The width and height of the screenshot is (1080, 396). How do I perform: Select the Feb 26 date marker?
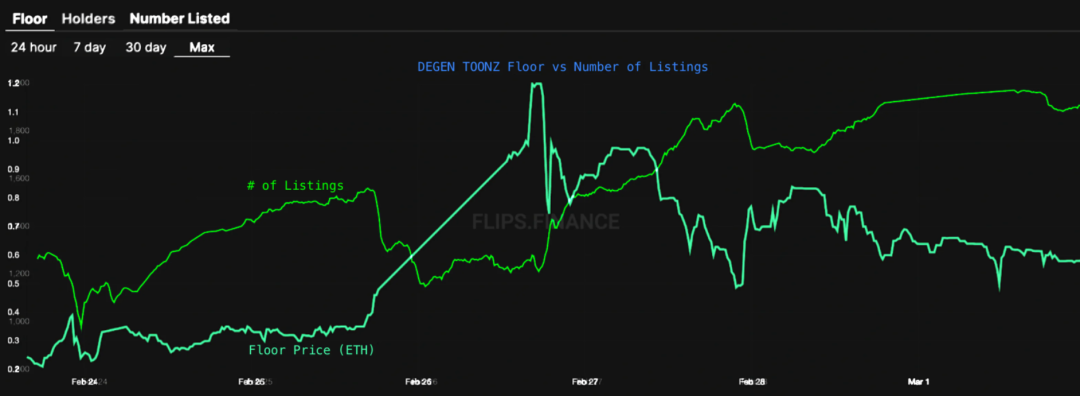point(418,382)
